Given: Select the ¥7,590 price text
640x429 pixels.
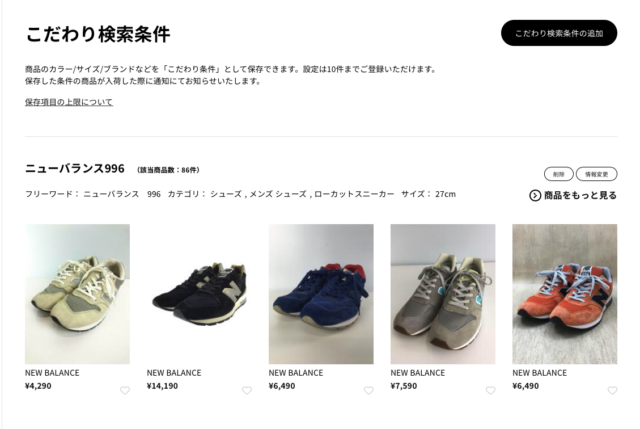Looking at the screenshot, I should pos(404,386).
